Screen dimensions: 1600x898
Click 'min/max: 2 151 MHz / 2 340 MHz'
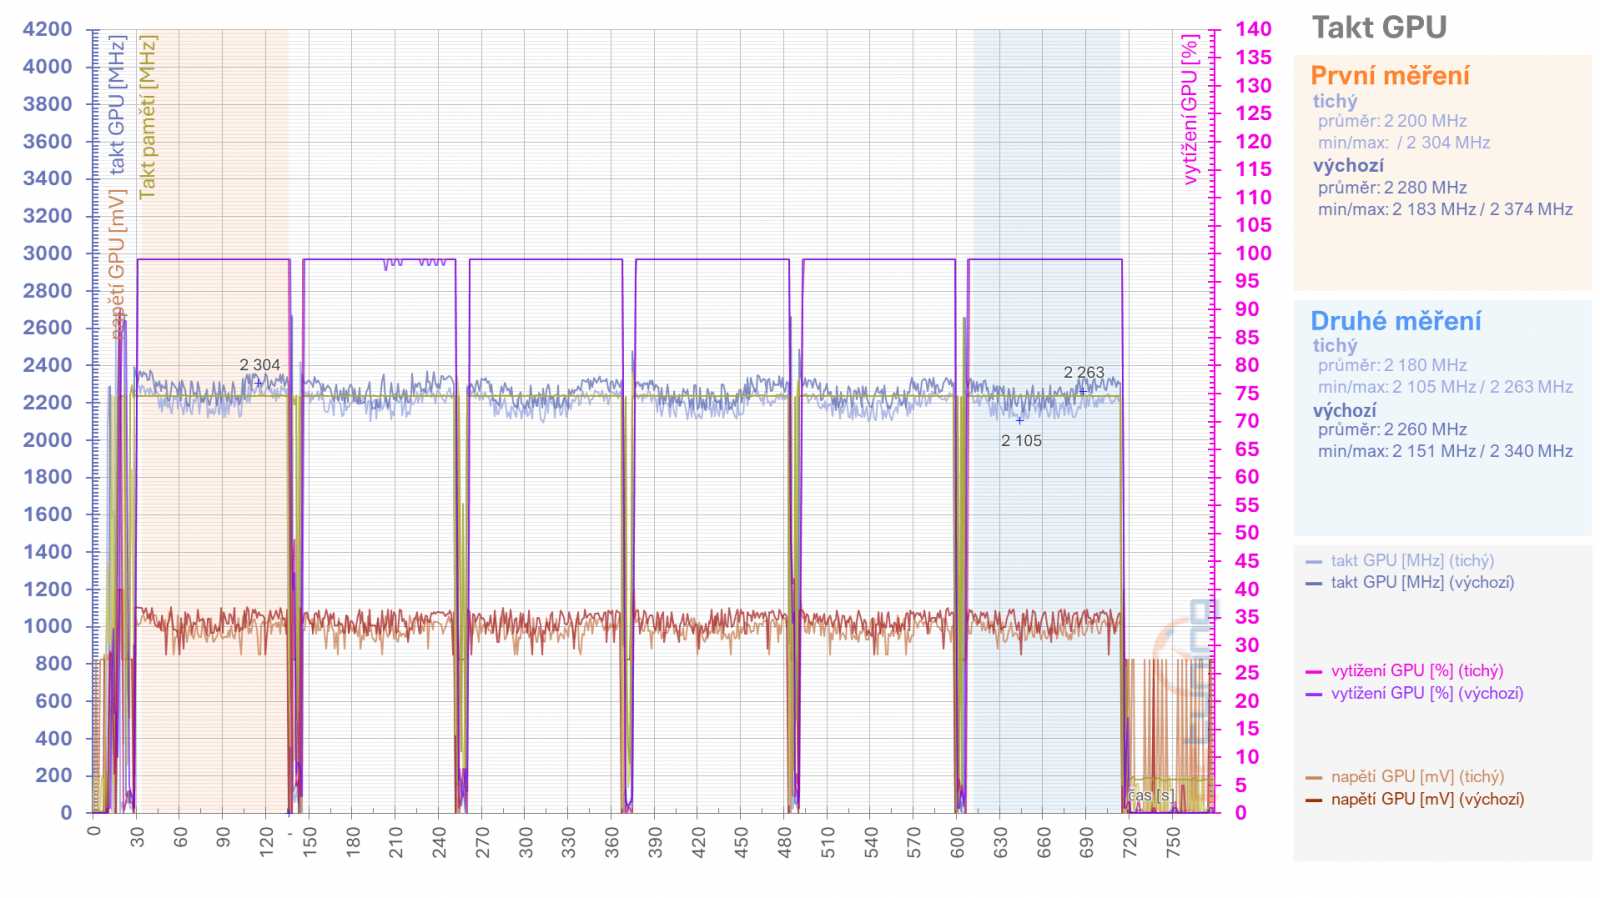point(1445,452)
